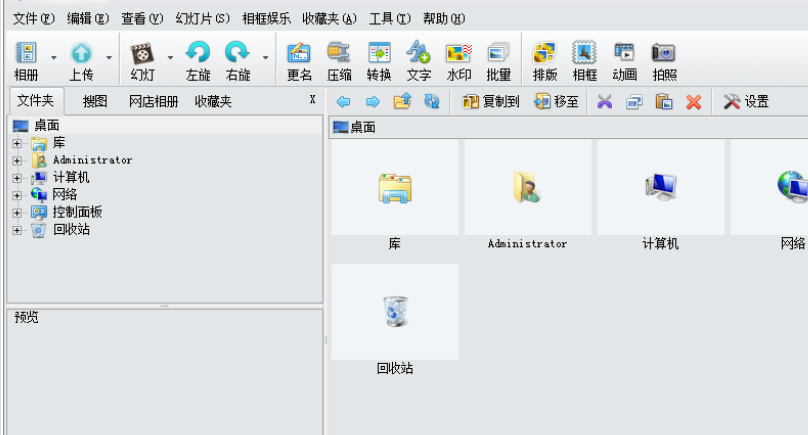The image size is (808, 435).
Task: Refresh the current folder view
Action: (x=432, y=102)
